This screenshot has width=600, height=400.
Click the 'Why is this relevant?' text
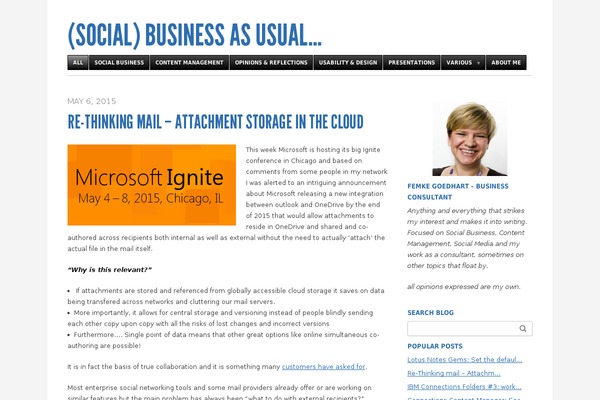point(110,270)
